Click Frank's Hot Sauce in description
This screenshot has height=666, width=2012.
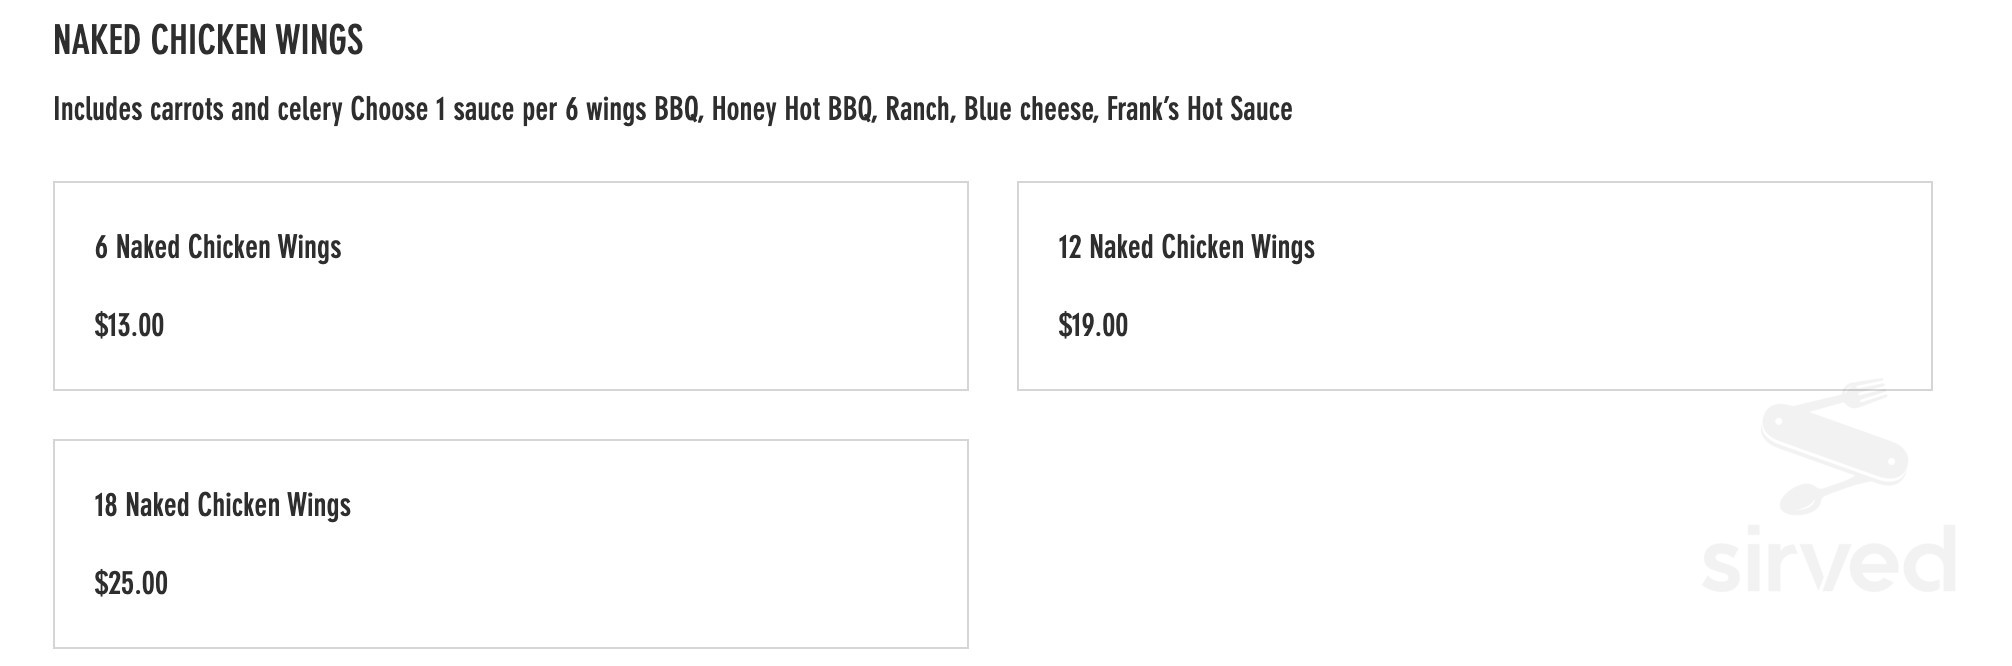(x=1199, y=109)
